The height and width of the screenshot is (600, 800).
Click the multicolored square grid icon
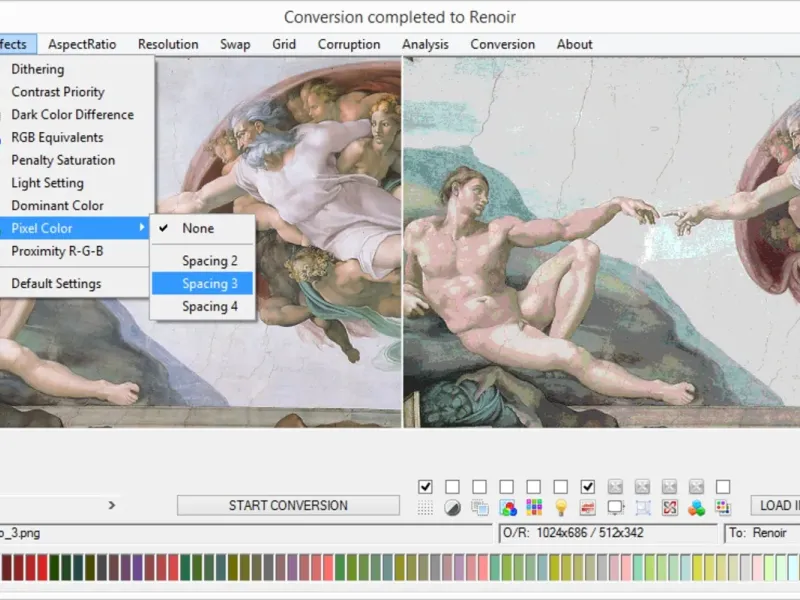534,508
